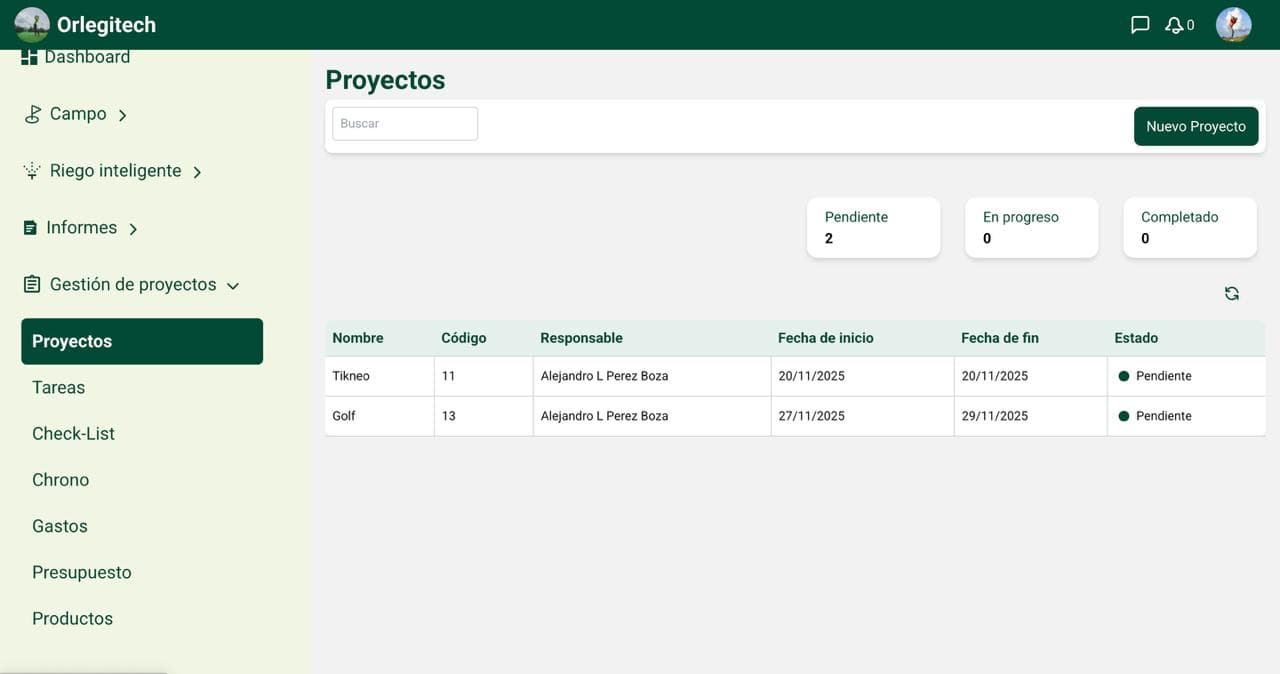
Task: Click the Riego inteligente sprinkler icon
Action: pyautogui.click(x=31, y=170)
